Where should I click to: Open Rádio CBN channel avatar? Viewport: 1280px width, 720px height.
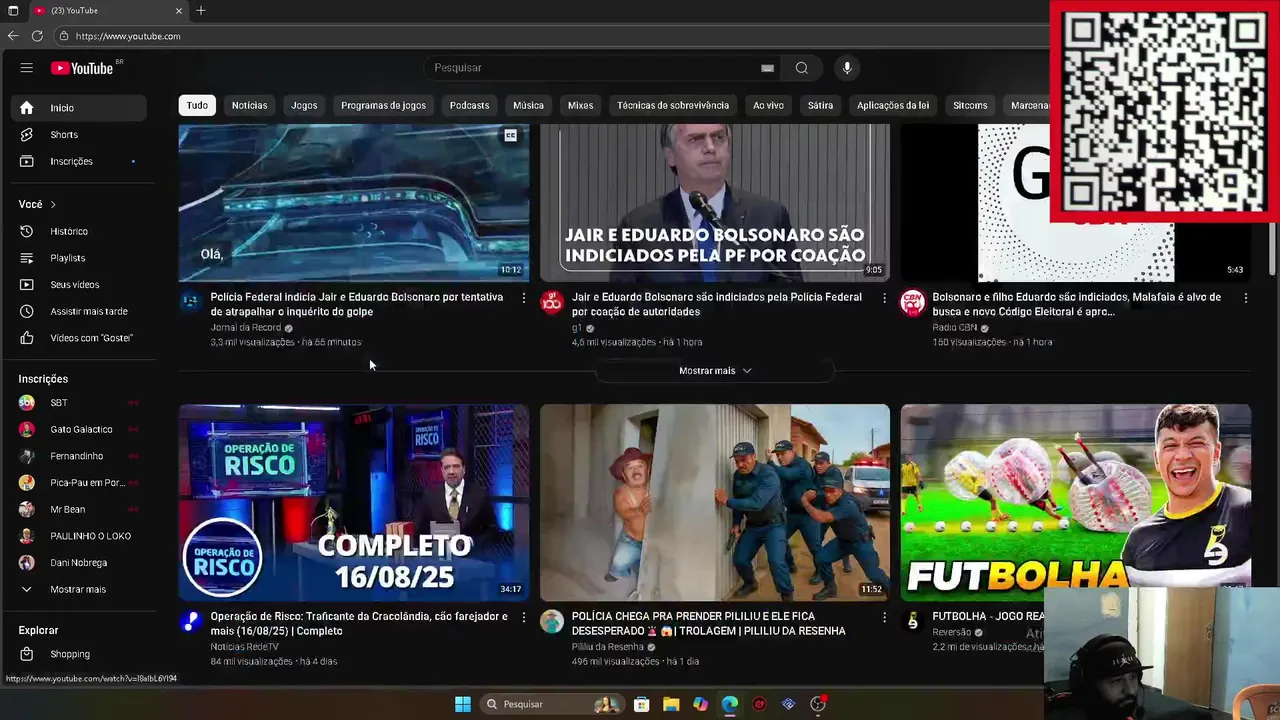(912, 302)
